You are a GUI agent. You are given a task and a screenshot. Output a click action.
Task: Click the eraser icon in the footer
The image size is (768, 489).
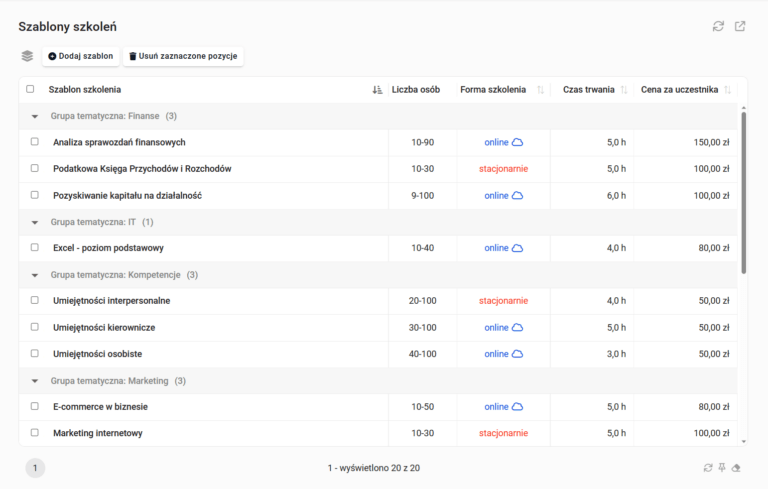tap(737, 467)
